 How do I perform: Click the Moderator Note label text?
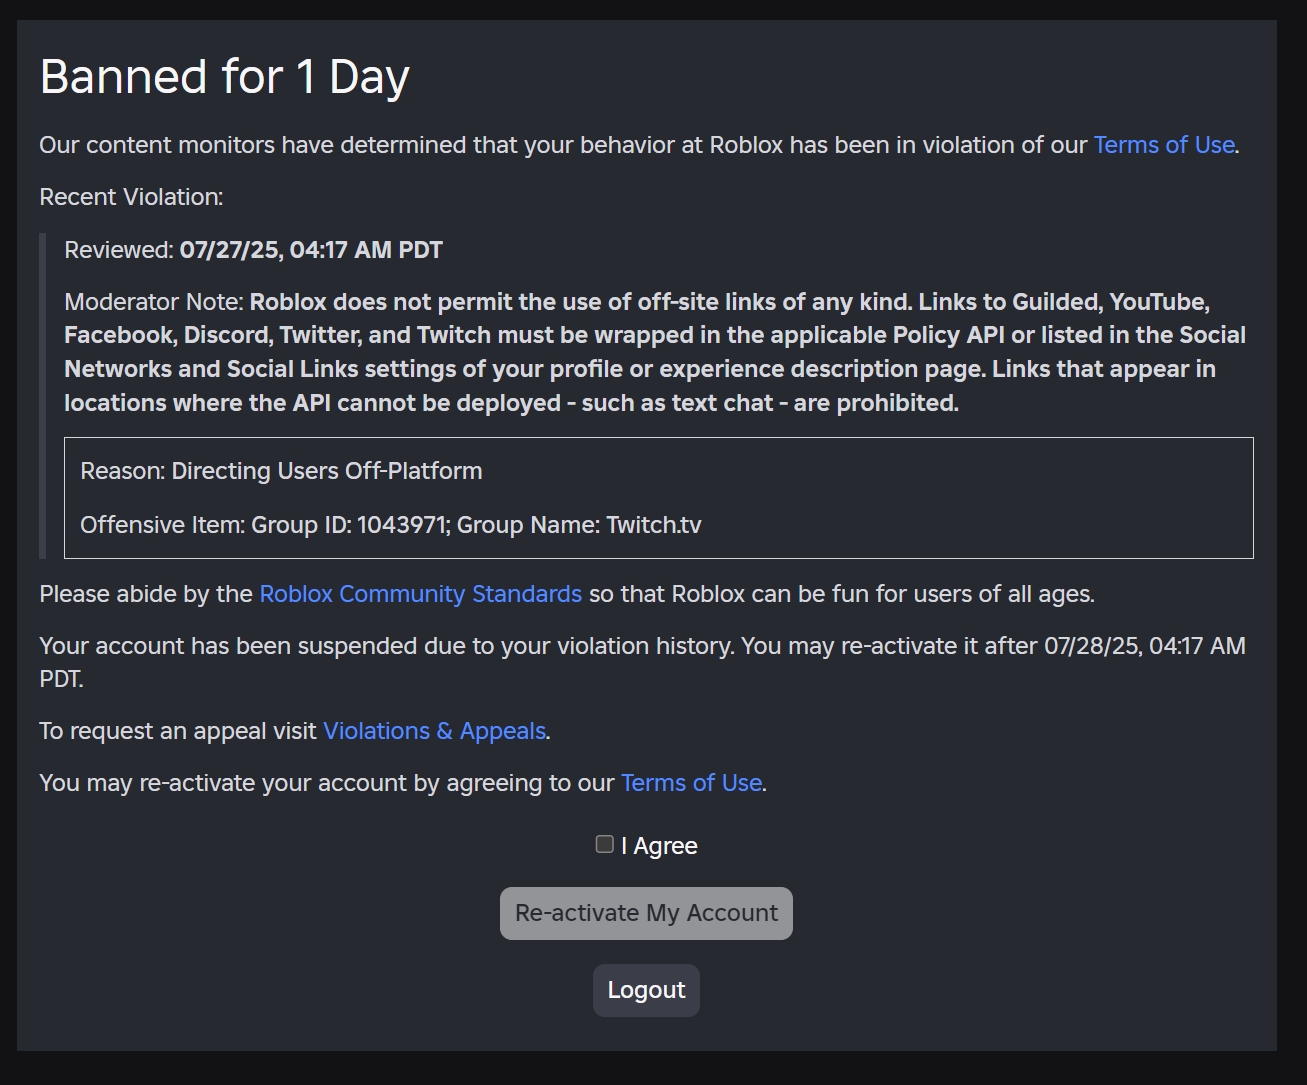[x=153, y=302]
